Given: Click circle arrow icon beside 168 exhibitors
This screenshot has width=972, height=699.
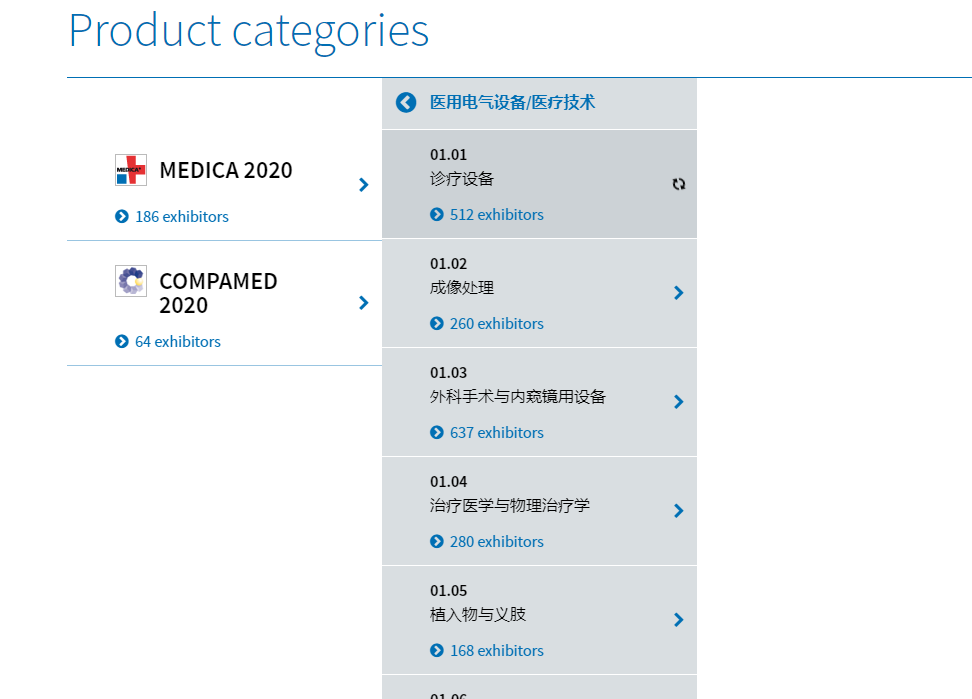Looking at the screenshot, I should (x=436, y=651).
